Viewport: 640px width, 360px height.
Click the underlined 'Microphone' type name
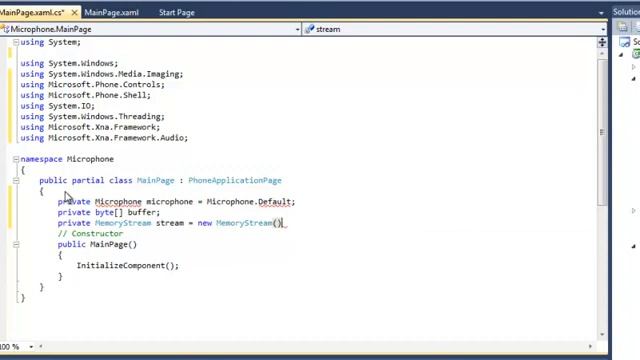(118, 202)
